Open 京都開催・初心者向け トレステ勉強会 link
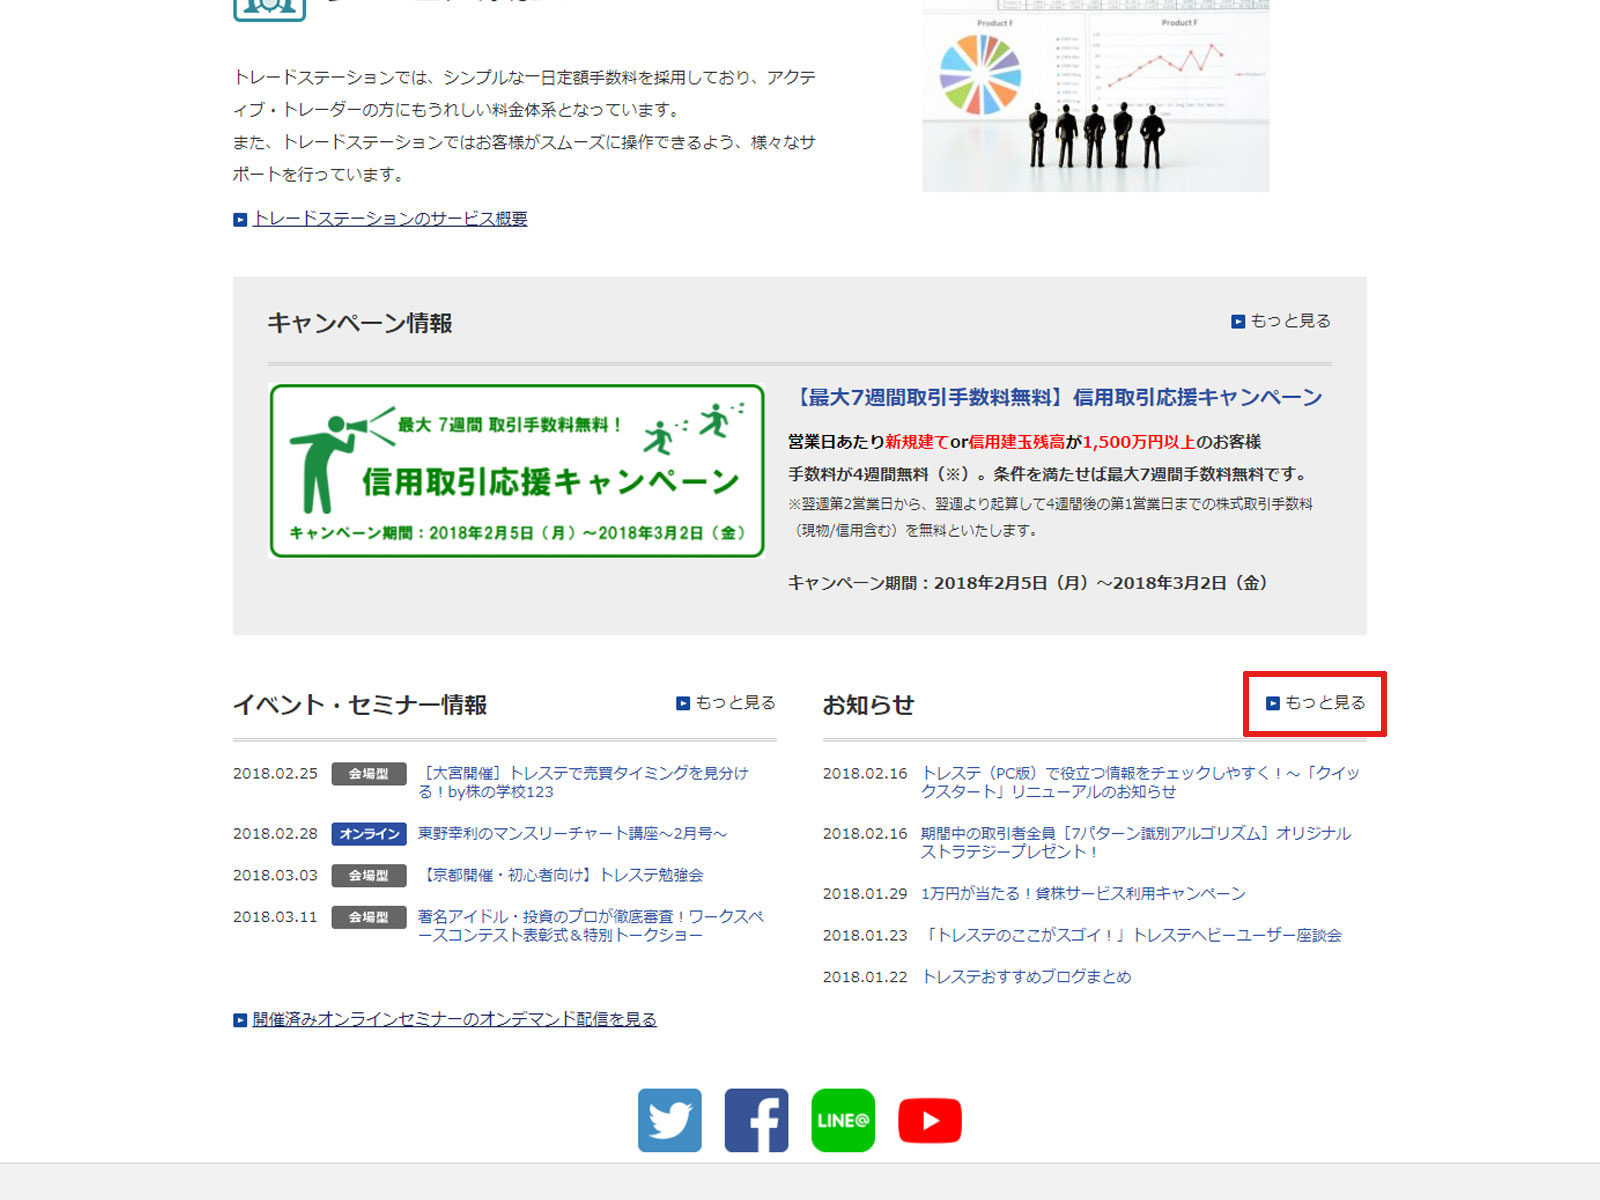 pos(561,875)
